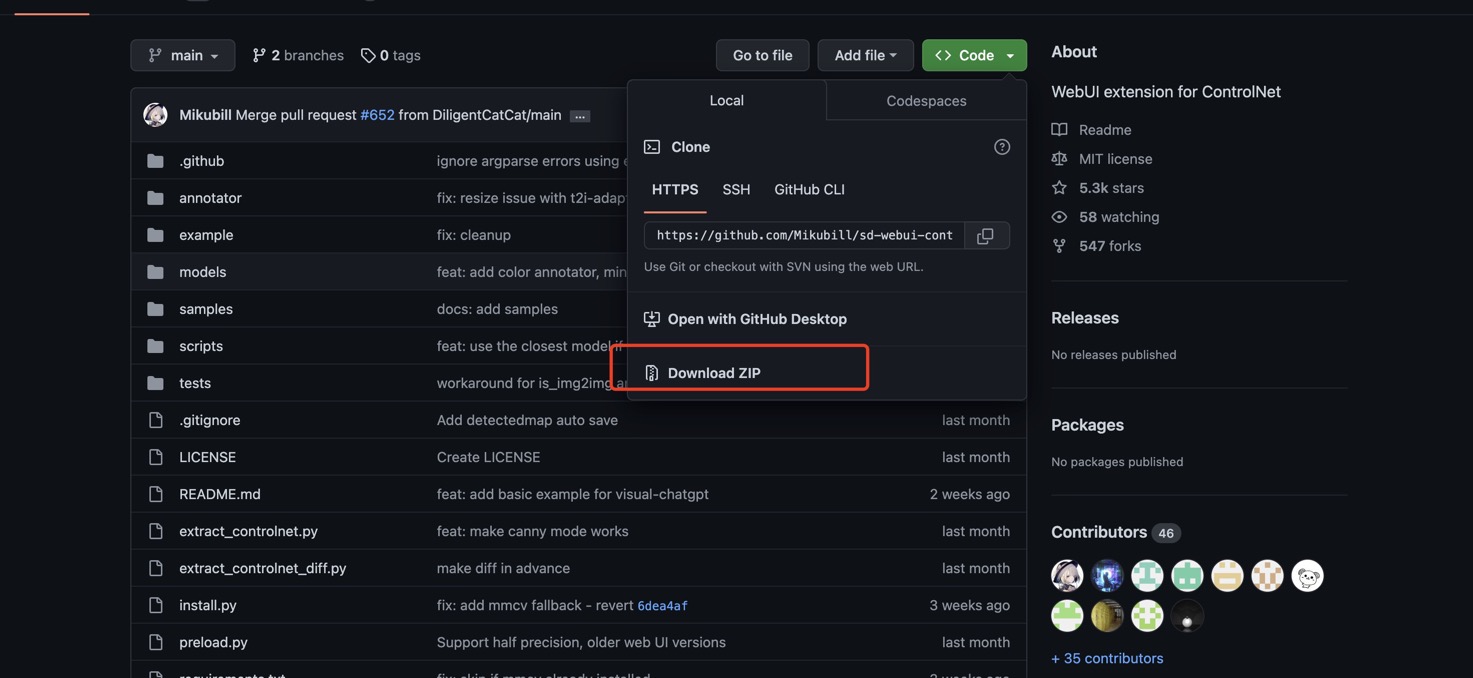Screen dimensions: 1473x678
Task: Click the clone help question mark icon
Action: (x=1002, y=147)
